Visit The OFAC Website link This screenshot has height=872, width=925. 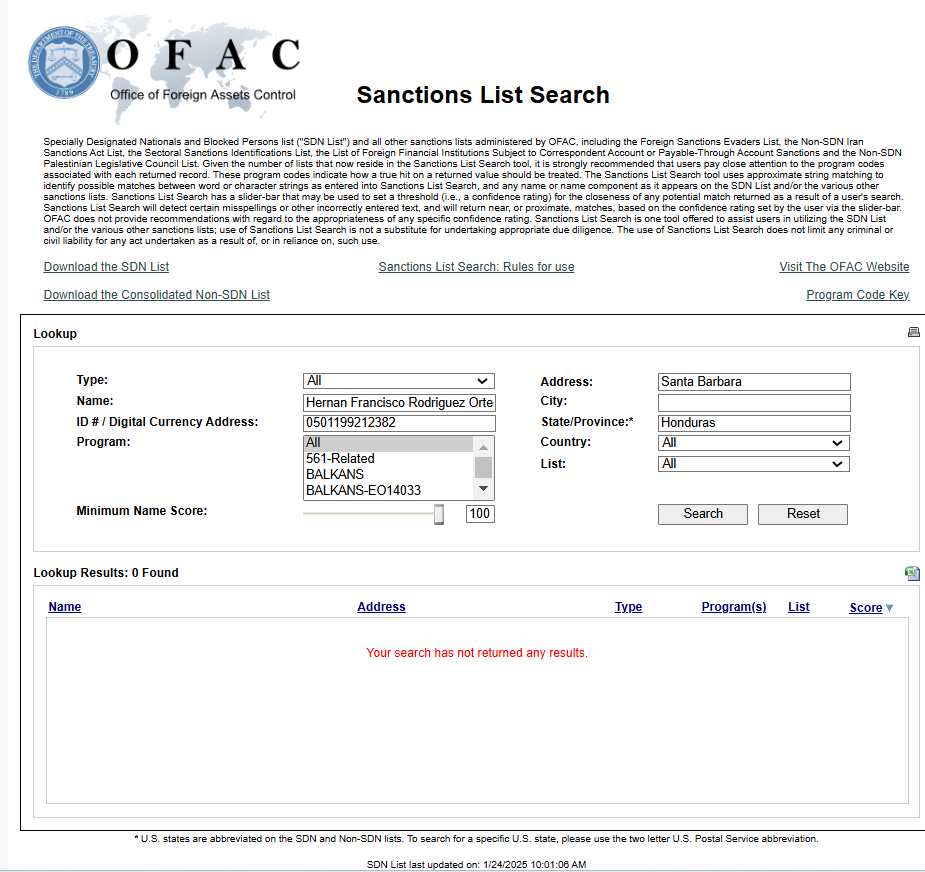844,267
